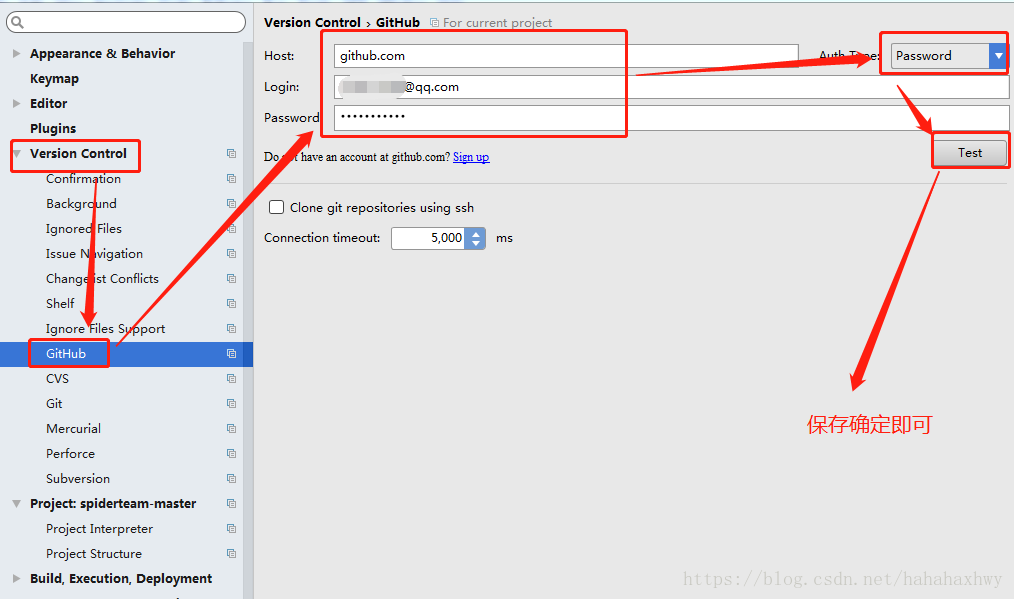
Task: Open Perforce settings page
Action: pos(70,453)
